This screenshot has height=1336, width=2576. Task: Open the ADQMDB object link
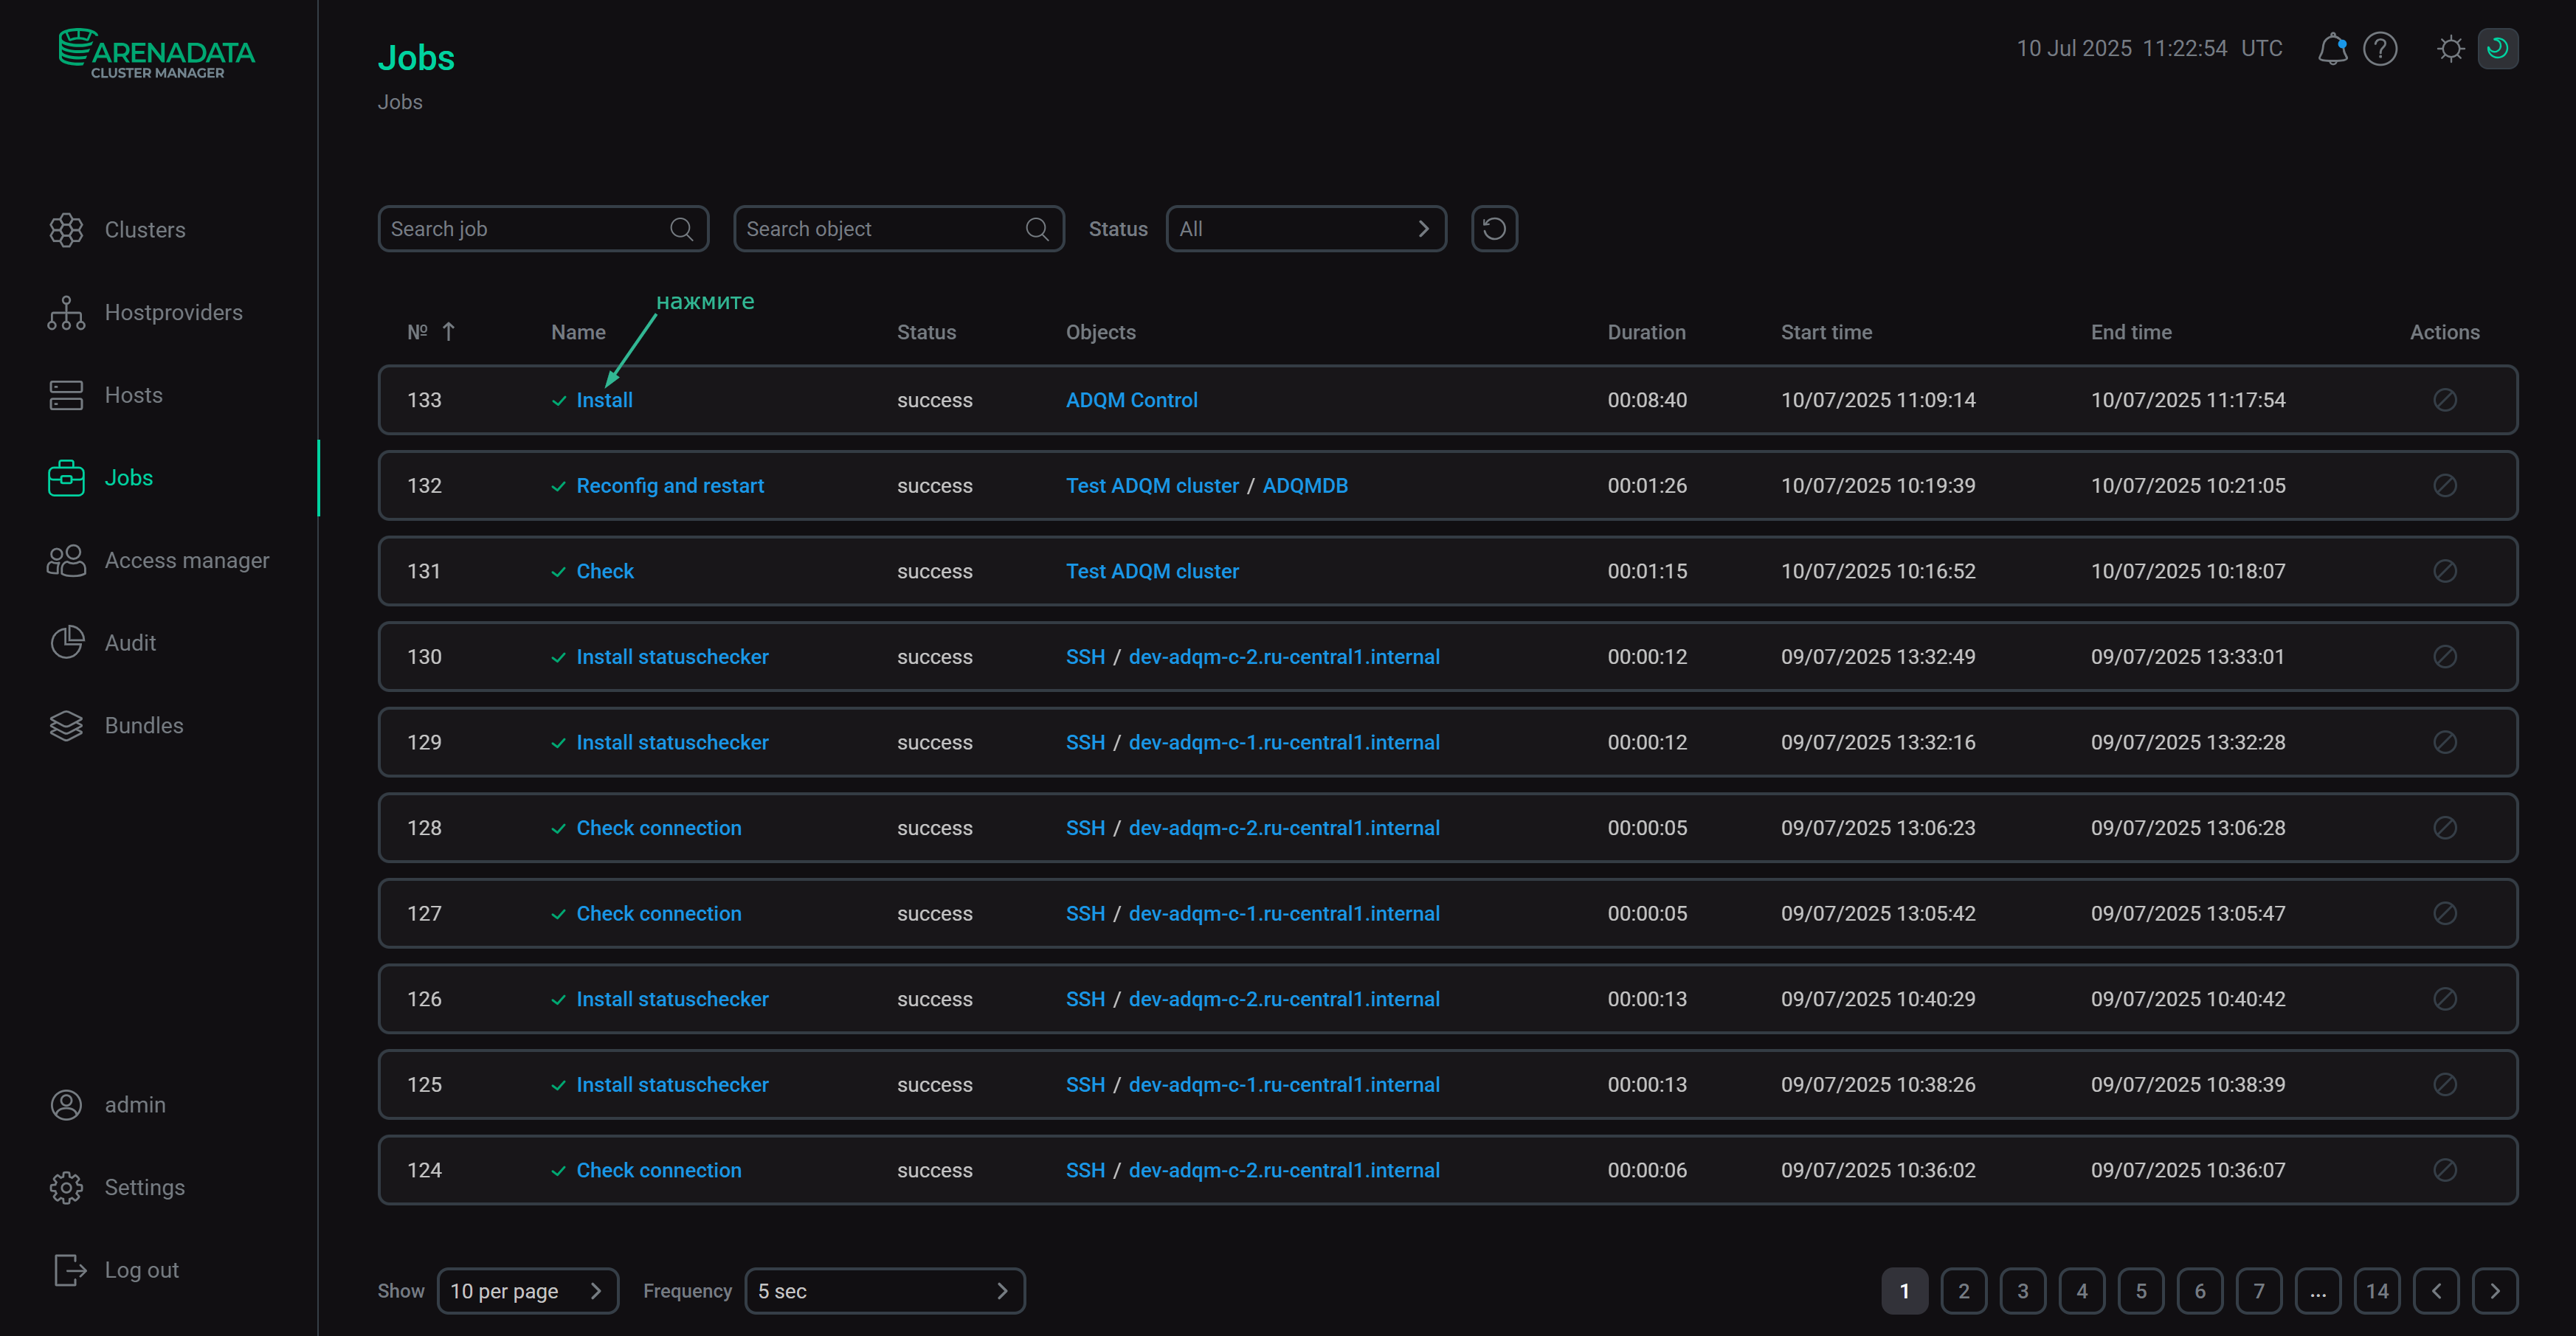[x=1304, y=486]
